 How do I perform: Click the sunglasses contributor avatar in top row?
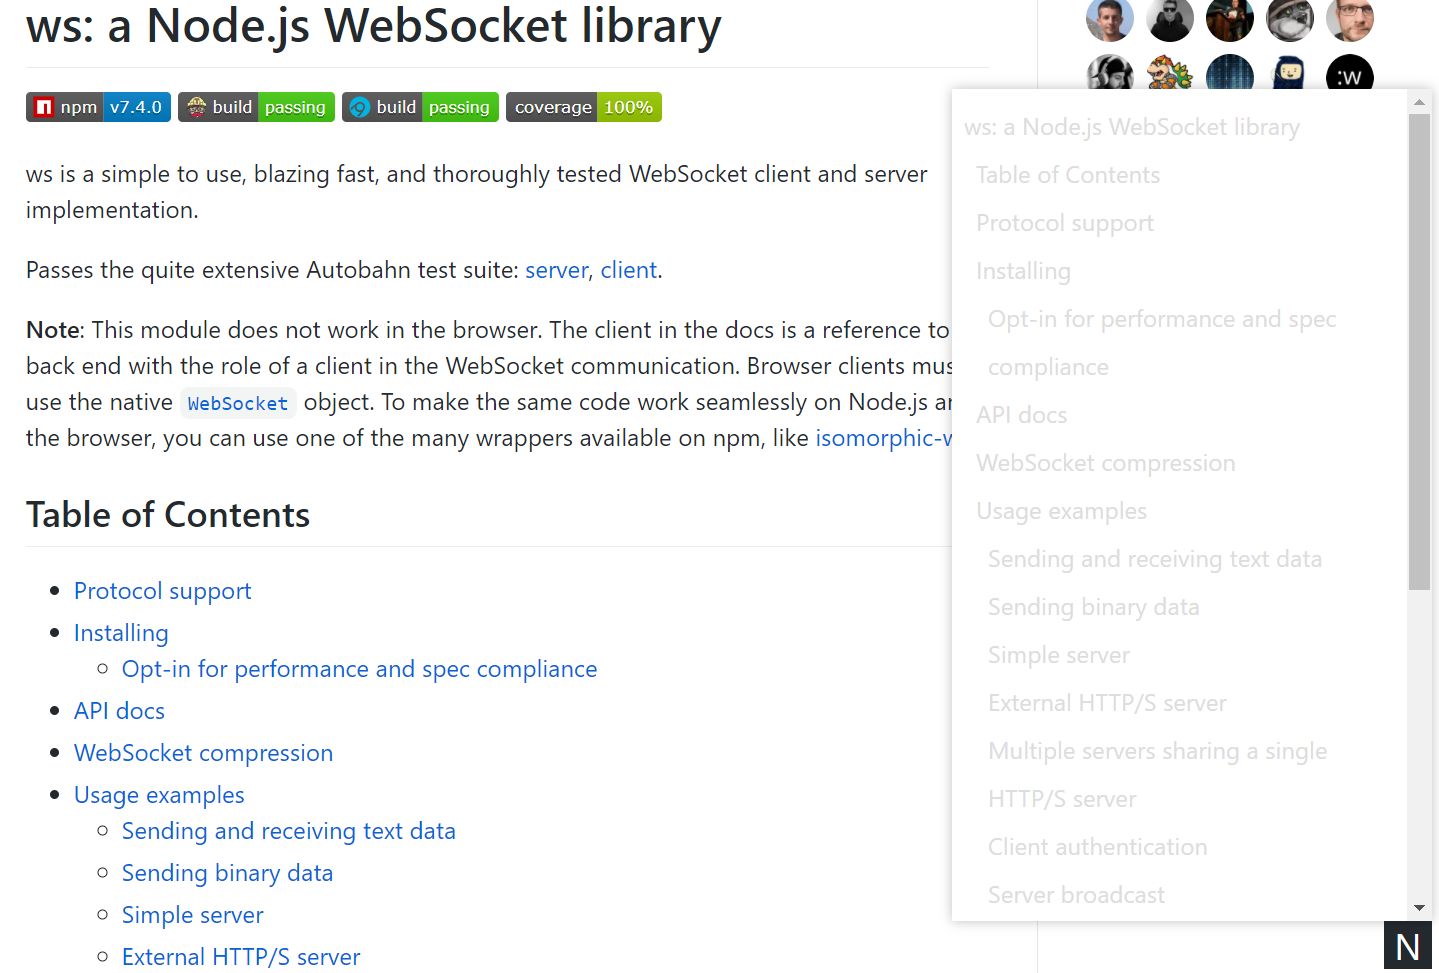tap(1169, 18)
